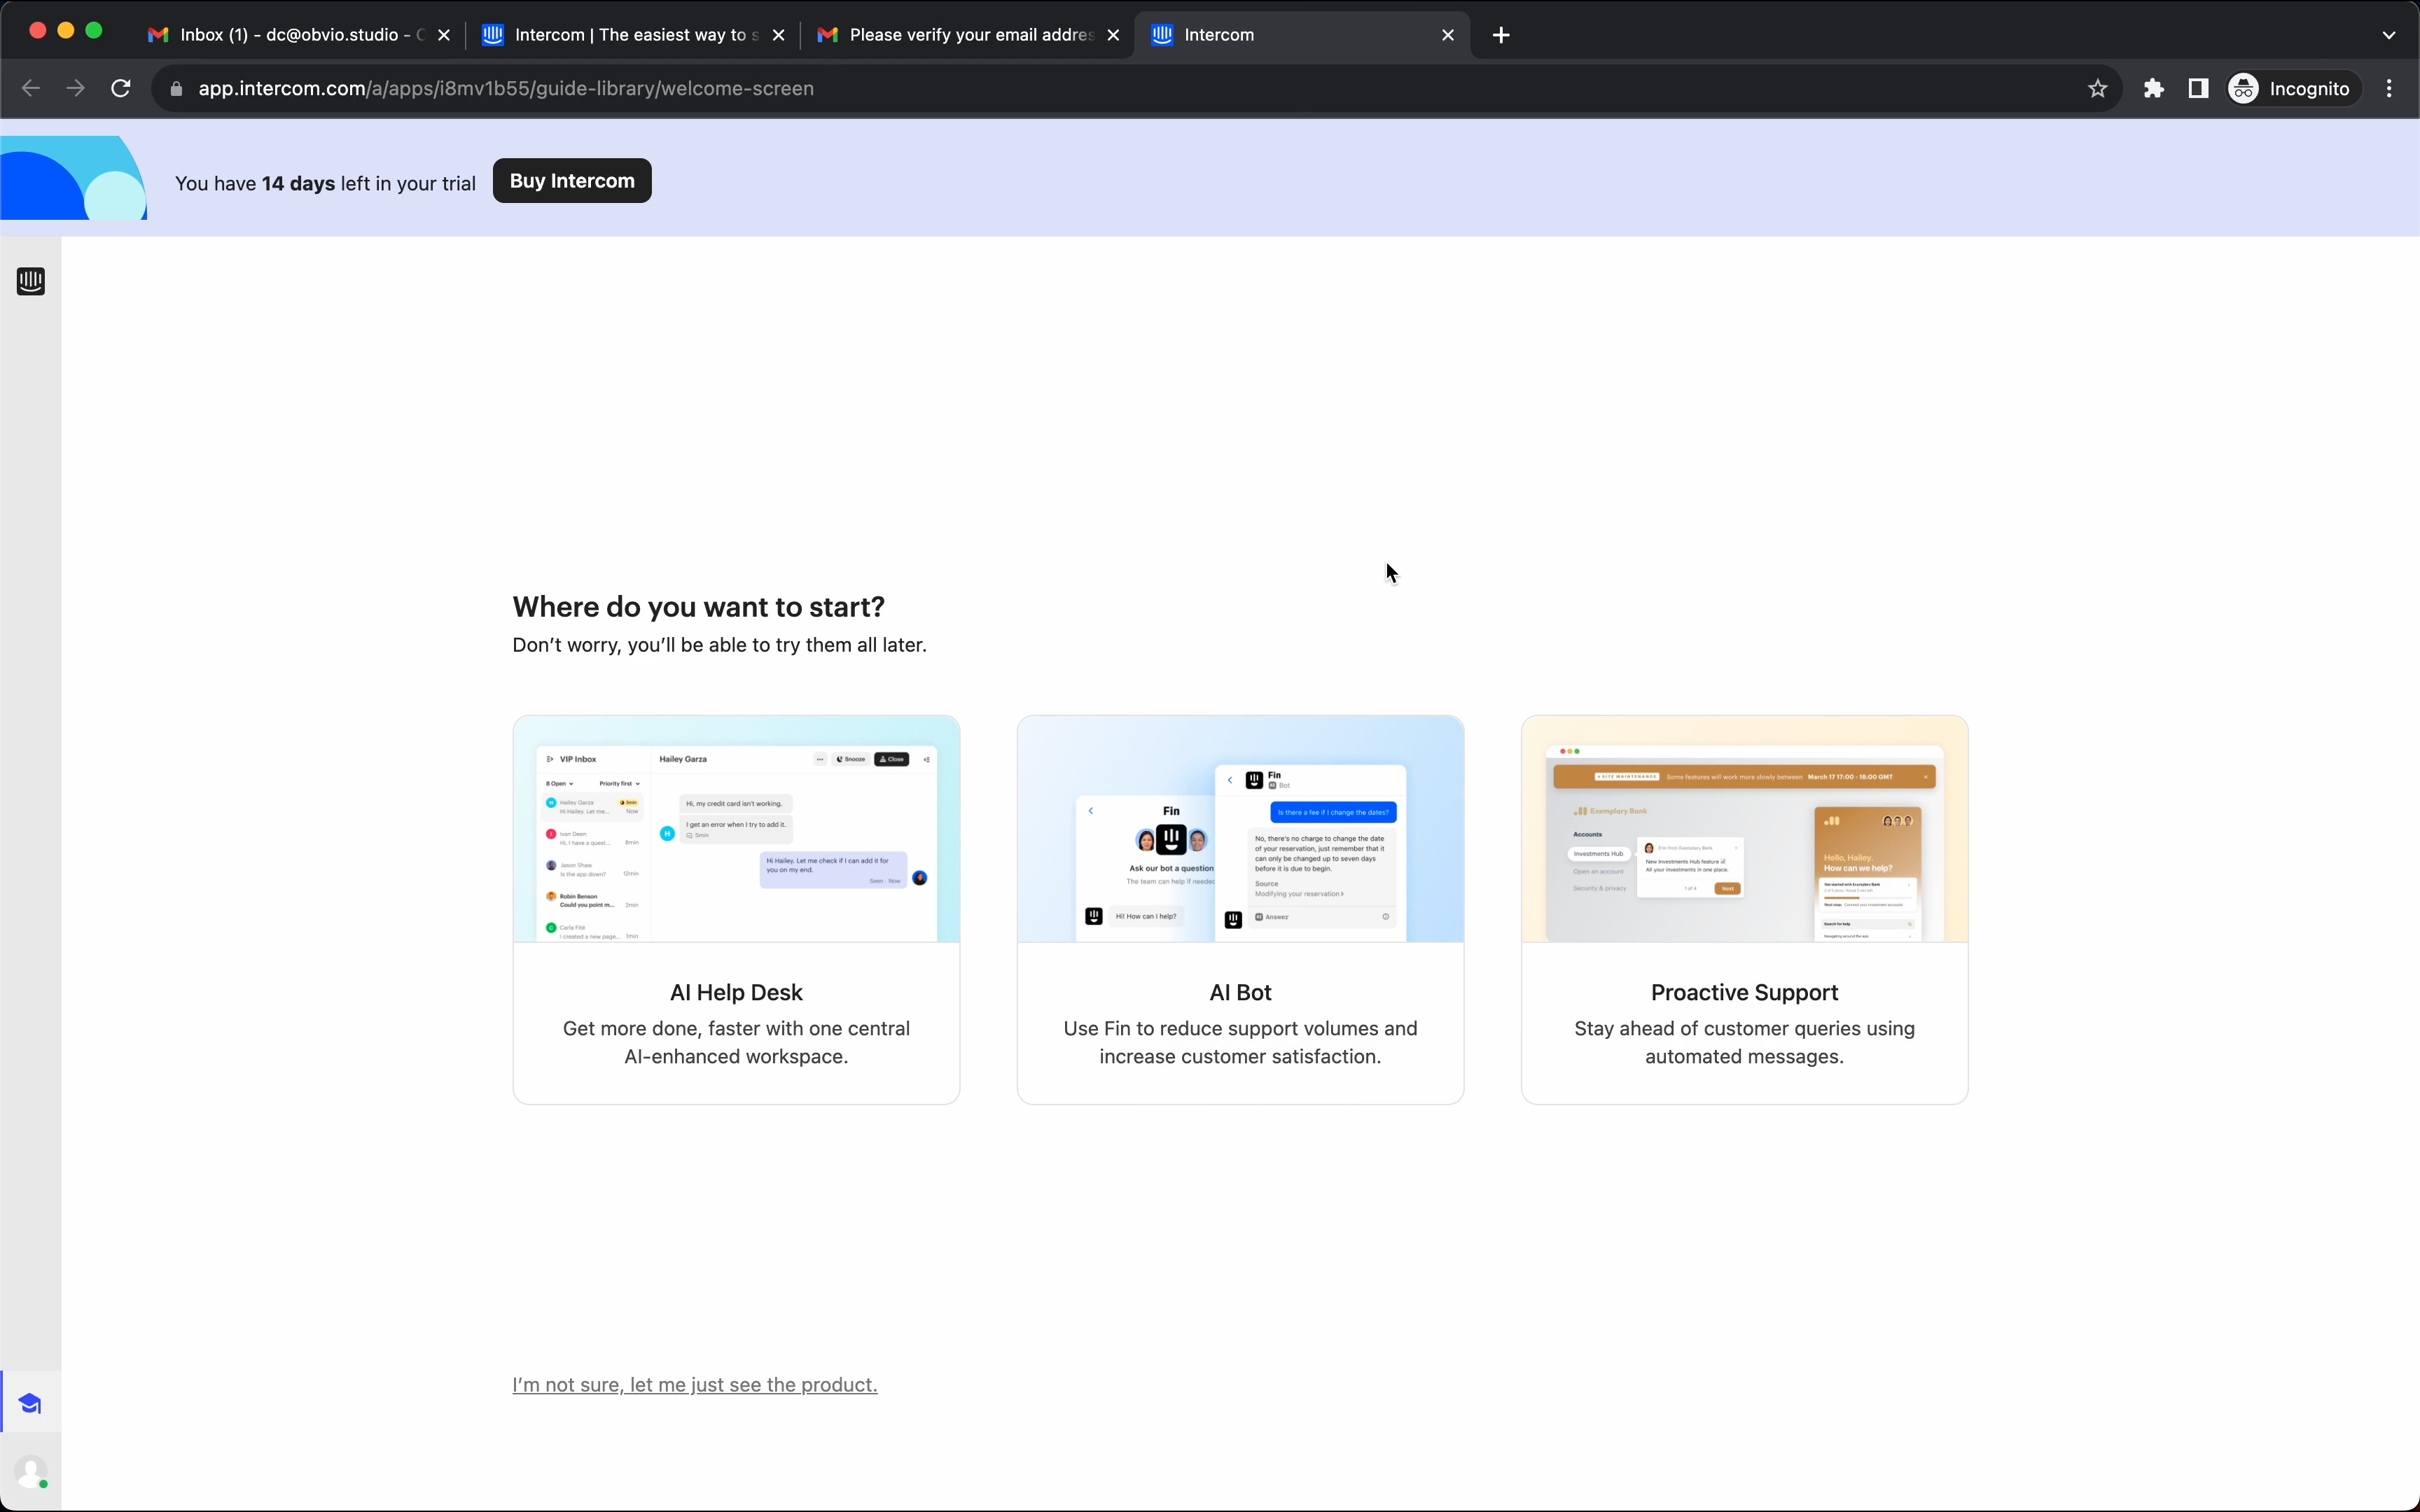Choose the AI Bot card
2420x1512 pixels.
click(1240, 909)
